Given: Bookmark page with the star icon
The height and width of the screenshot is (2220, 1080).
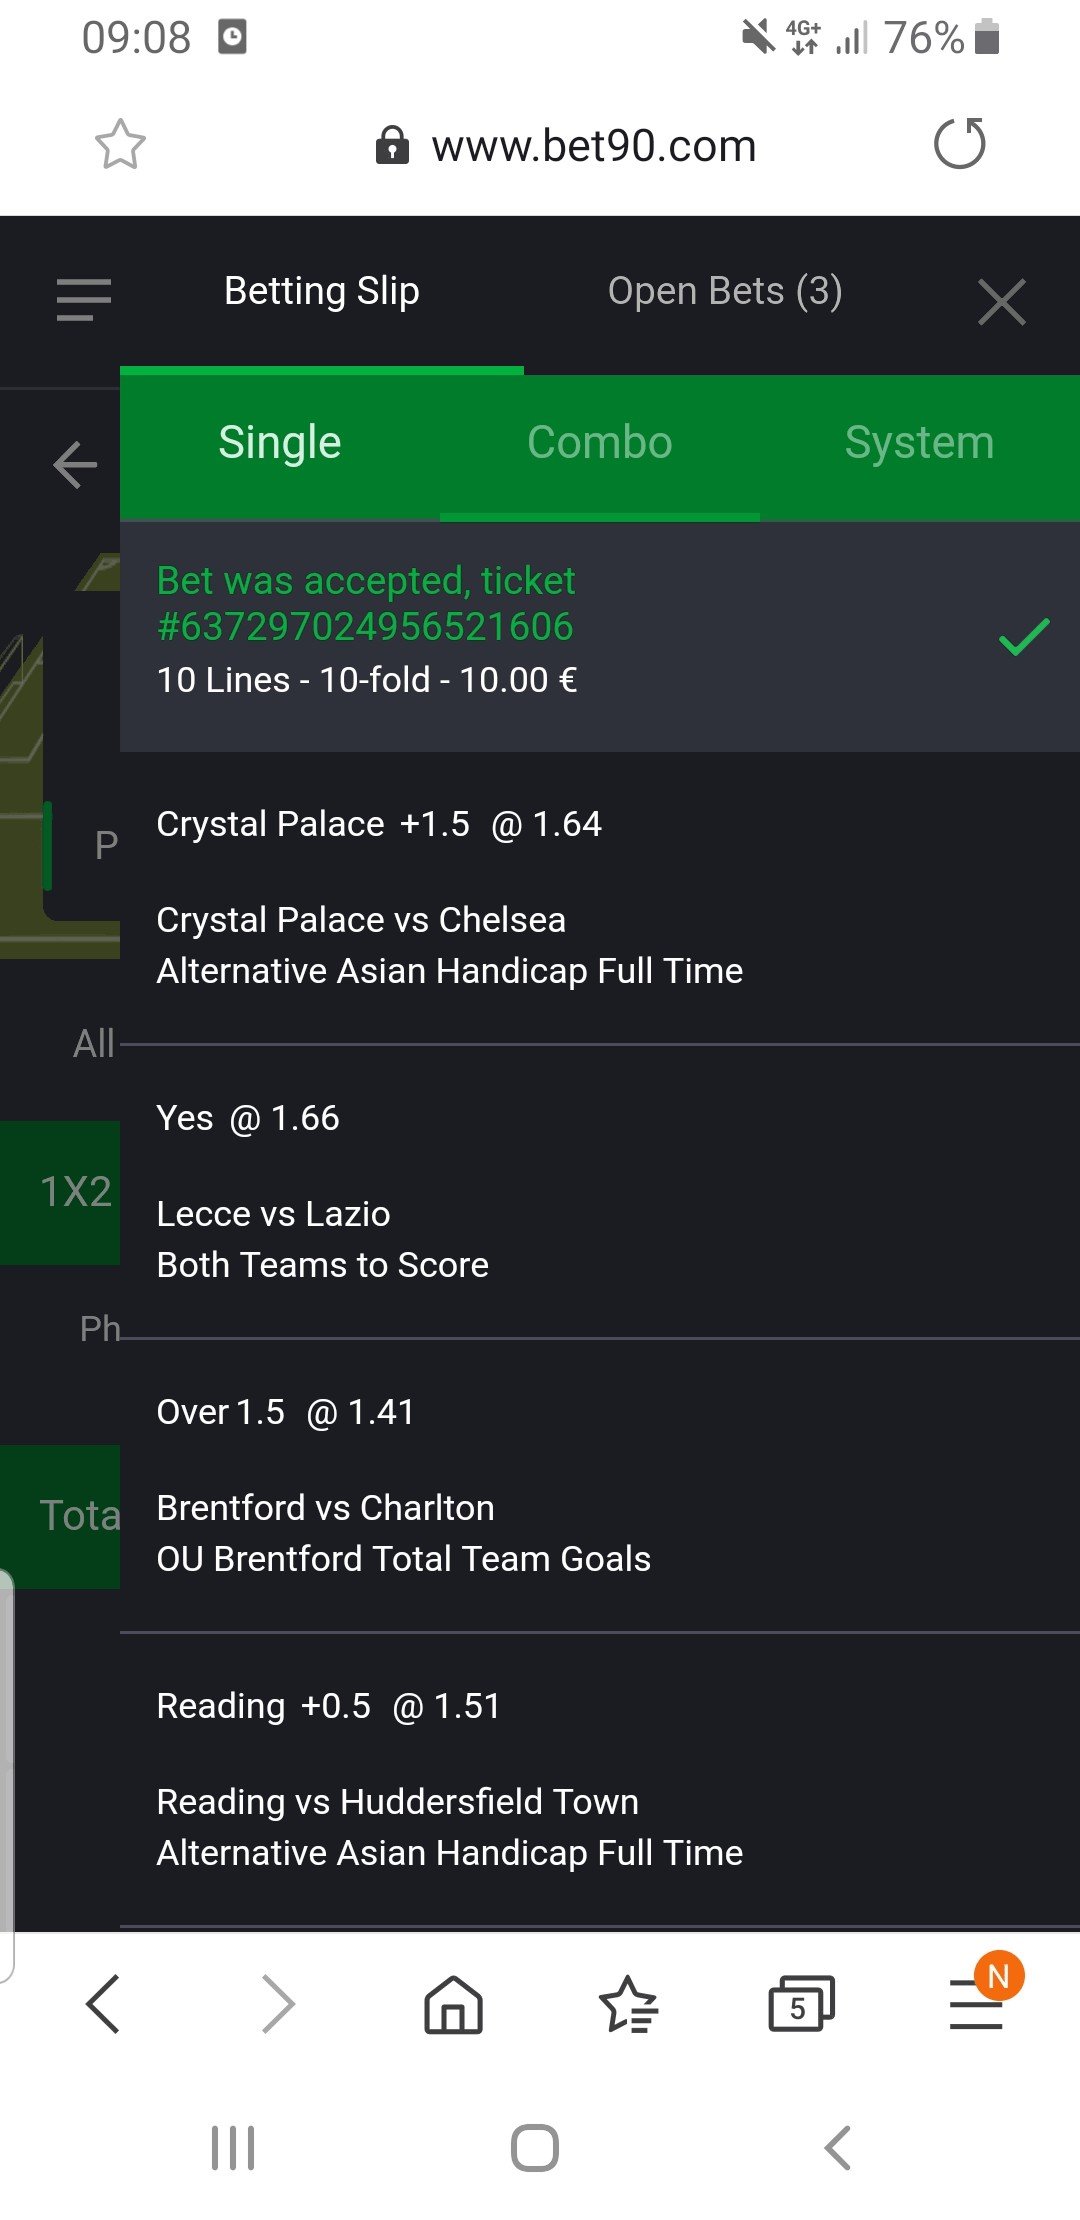Looking at the screenshot, I should [x=120, y=145].
